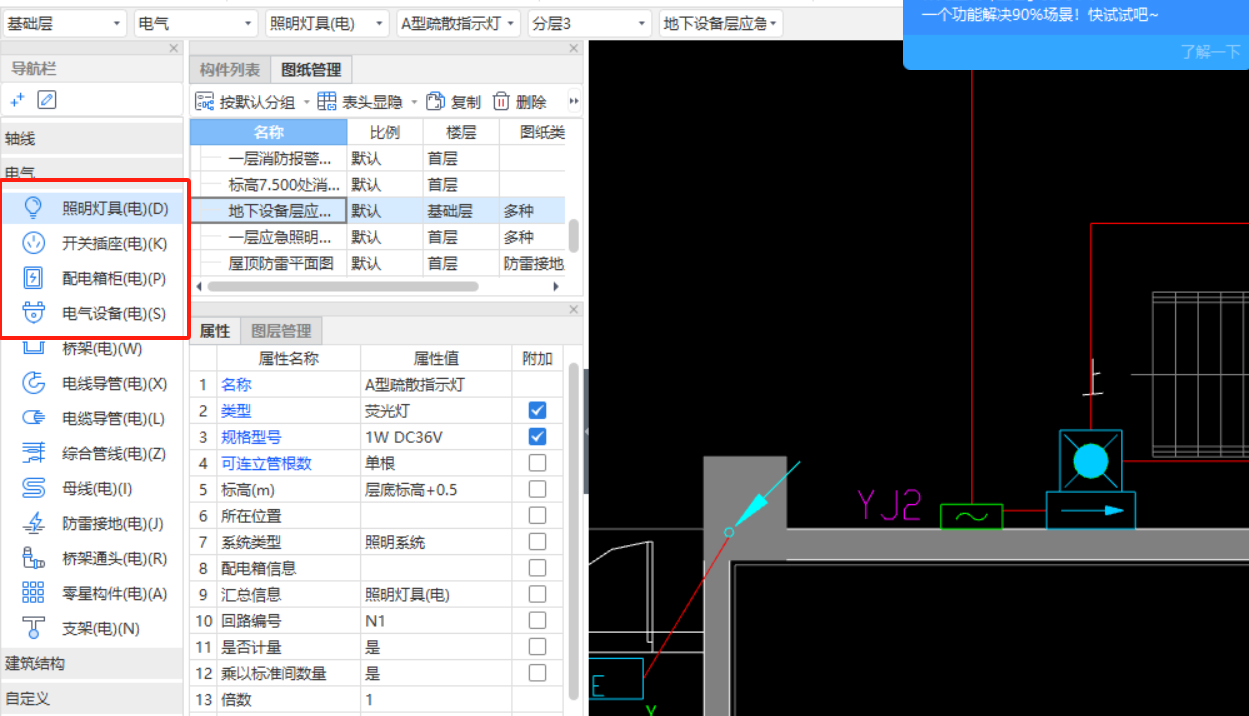Select 零星构件(电)(A) grid icon
This screenshot has width=1249, height=716.
[x=33, y=593]
